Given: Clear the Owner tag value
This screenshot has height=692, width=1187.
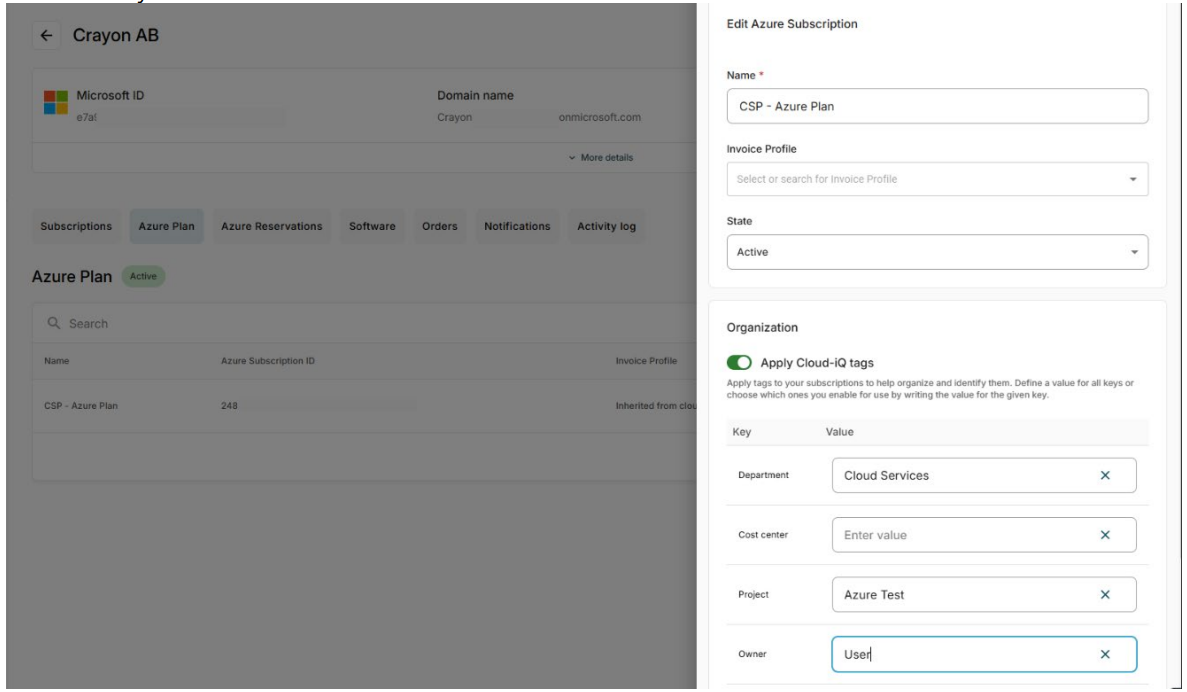Looking at the screenshot, I should (1104, 654).
